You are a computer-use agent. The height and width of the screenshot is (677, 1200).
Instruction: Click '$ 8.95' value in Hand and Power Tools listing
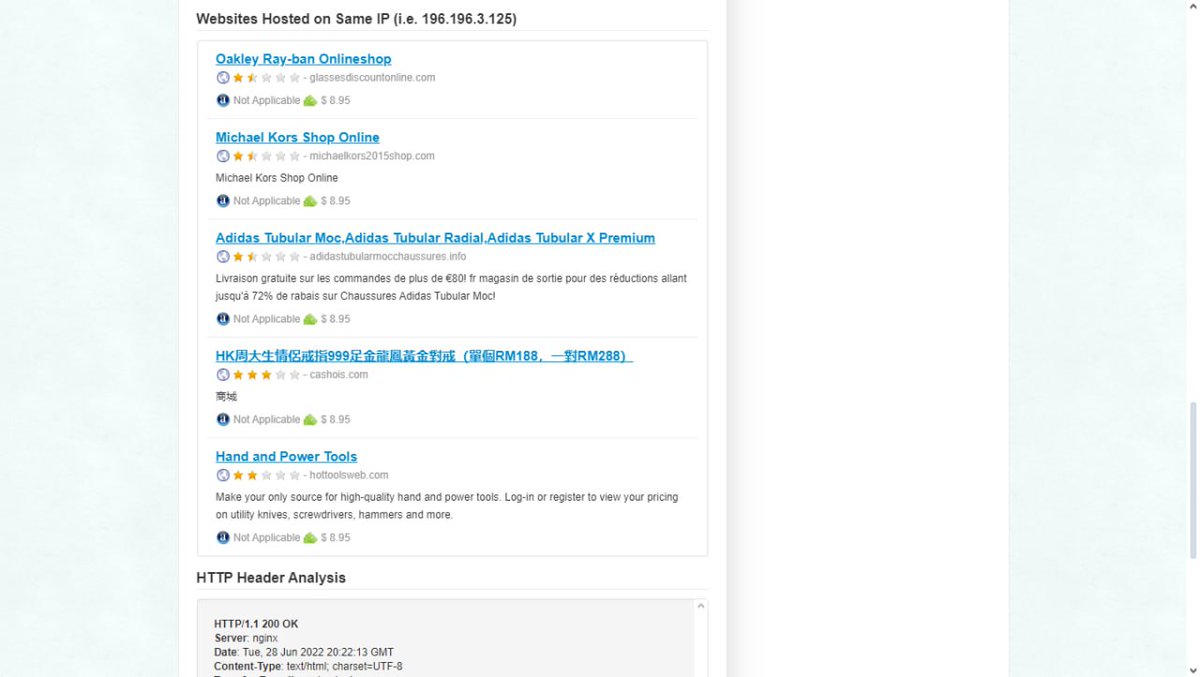click(x=336, y=538)
